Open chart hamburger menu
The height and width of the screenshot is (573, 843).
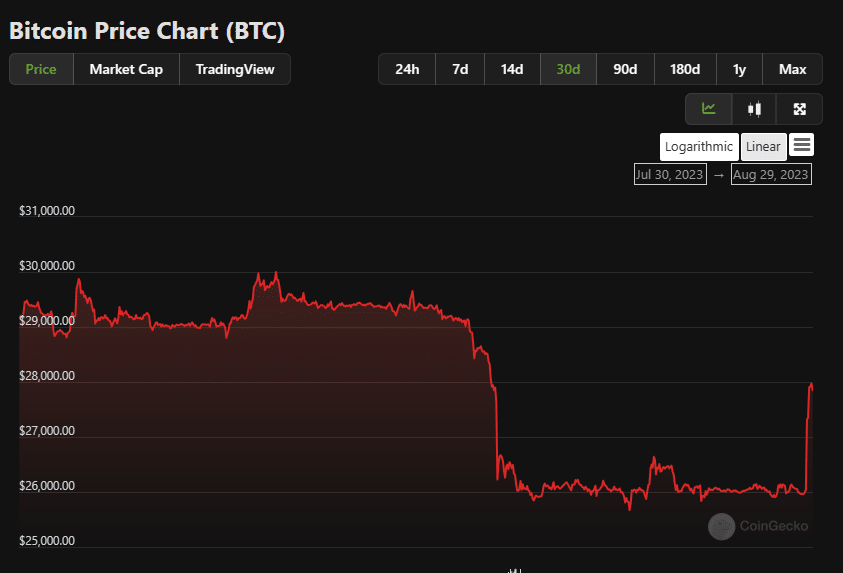pyautogui.click(x=802, y=145)
